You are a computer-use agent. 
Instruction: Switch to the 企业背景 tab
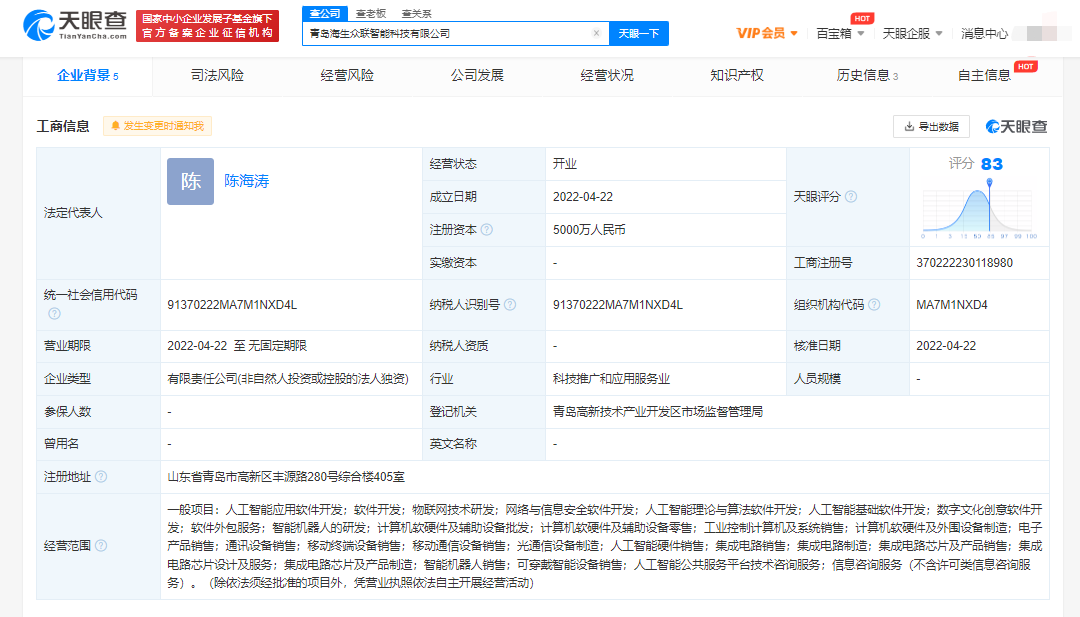point(87,75)
